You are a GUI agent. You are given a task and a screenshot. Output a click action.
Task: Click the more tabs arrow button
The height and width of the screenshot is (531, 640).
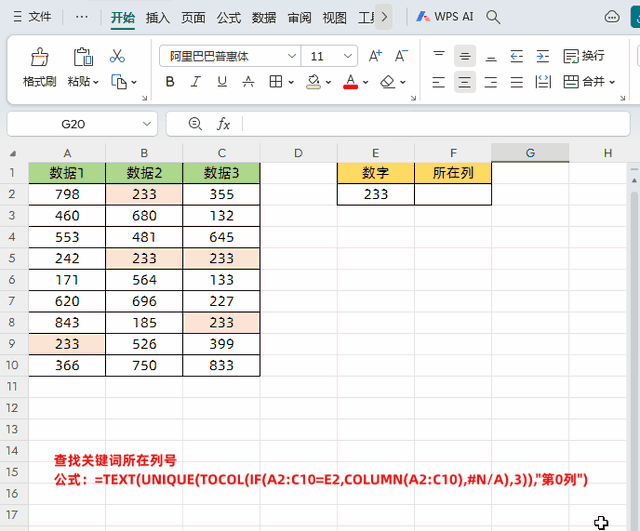coord(384,17)
